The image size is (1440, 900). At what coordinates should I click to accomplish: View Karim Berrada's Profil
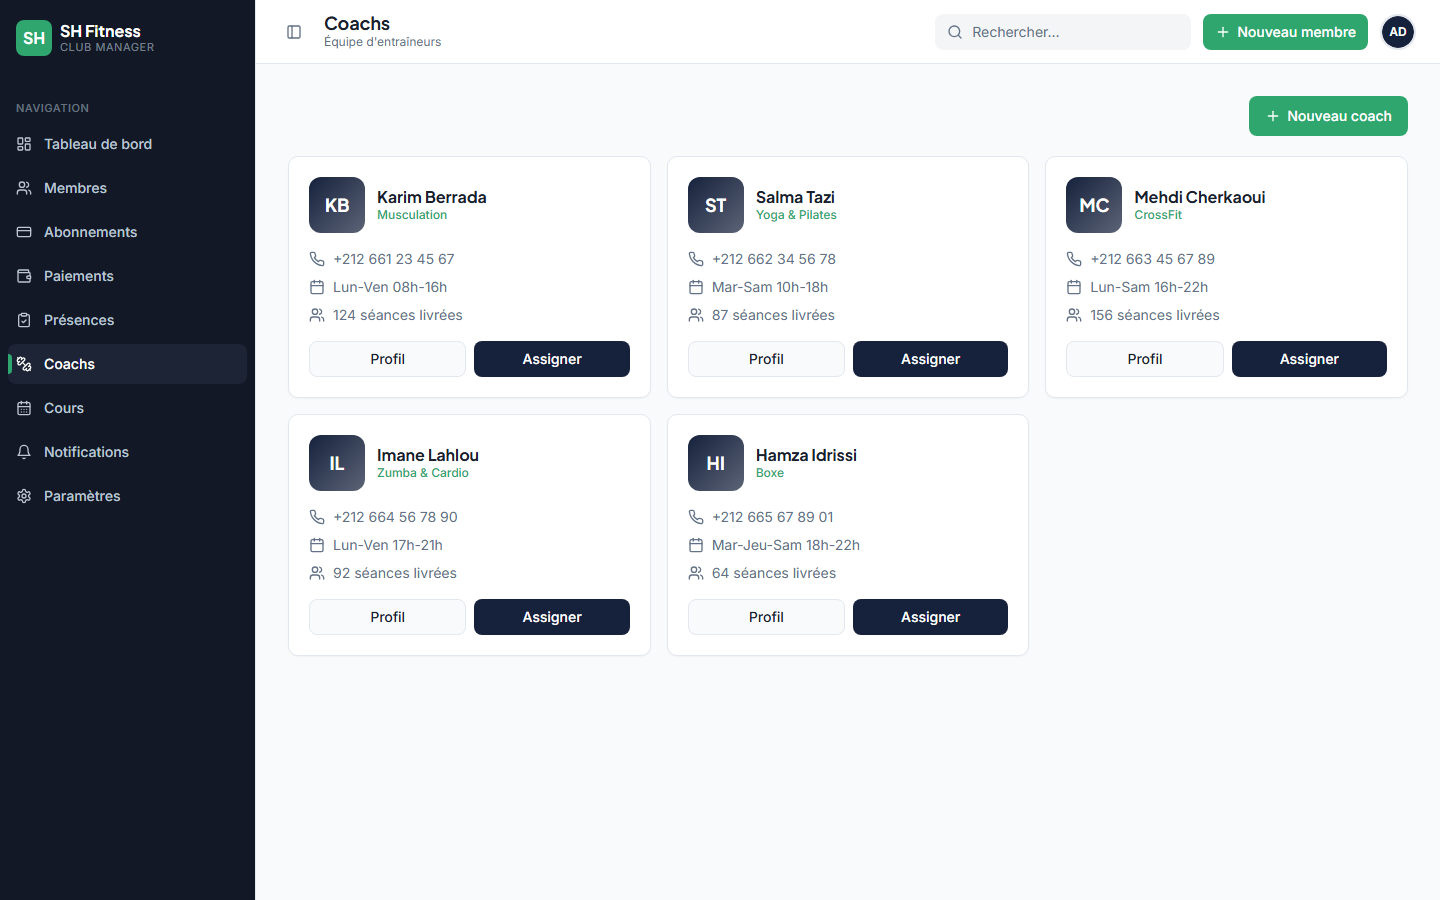pyautogui.click(x=387, y=359)
